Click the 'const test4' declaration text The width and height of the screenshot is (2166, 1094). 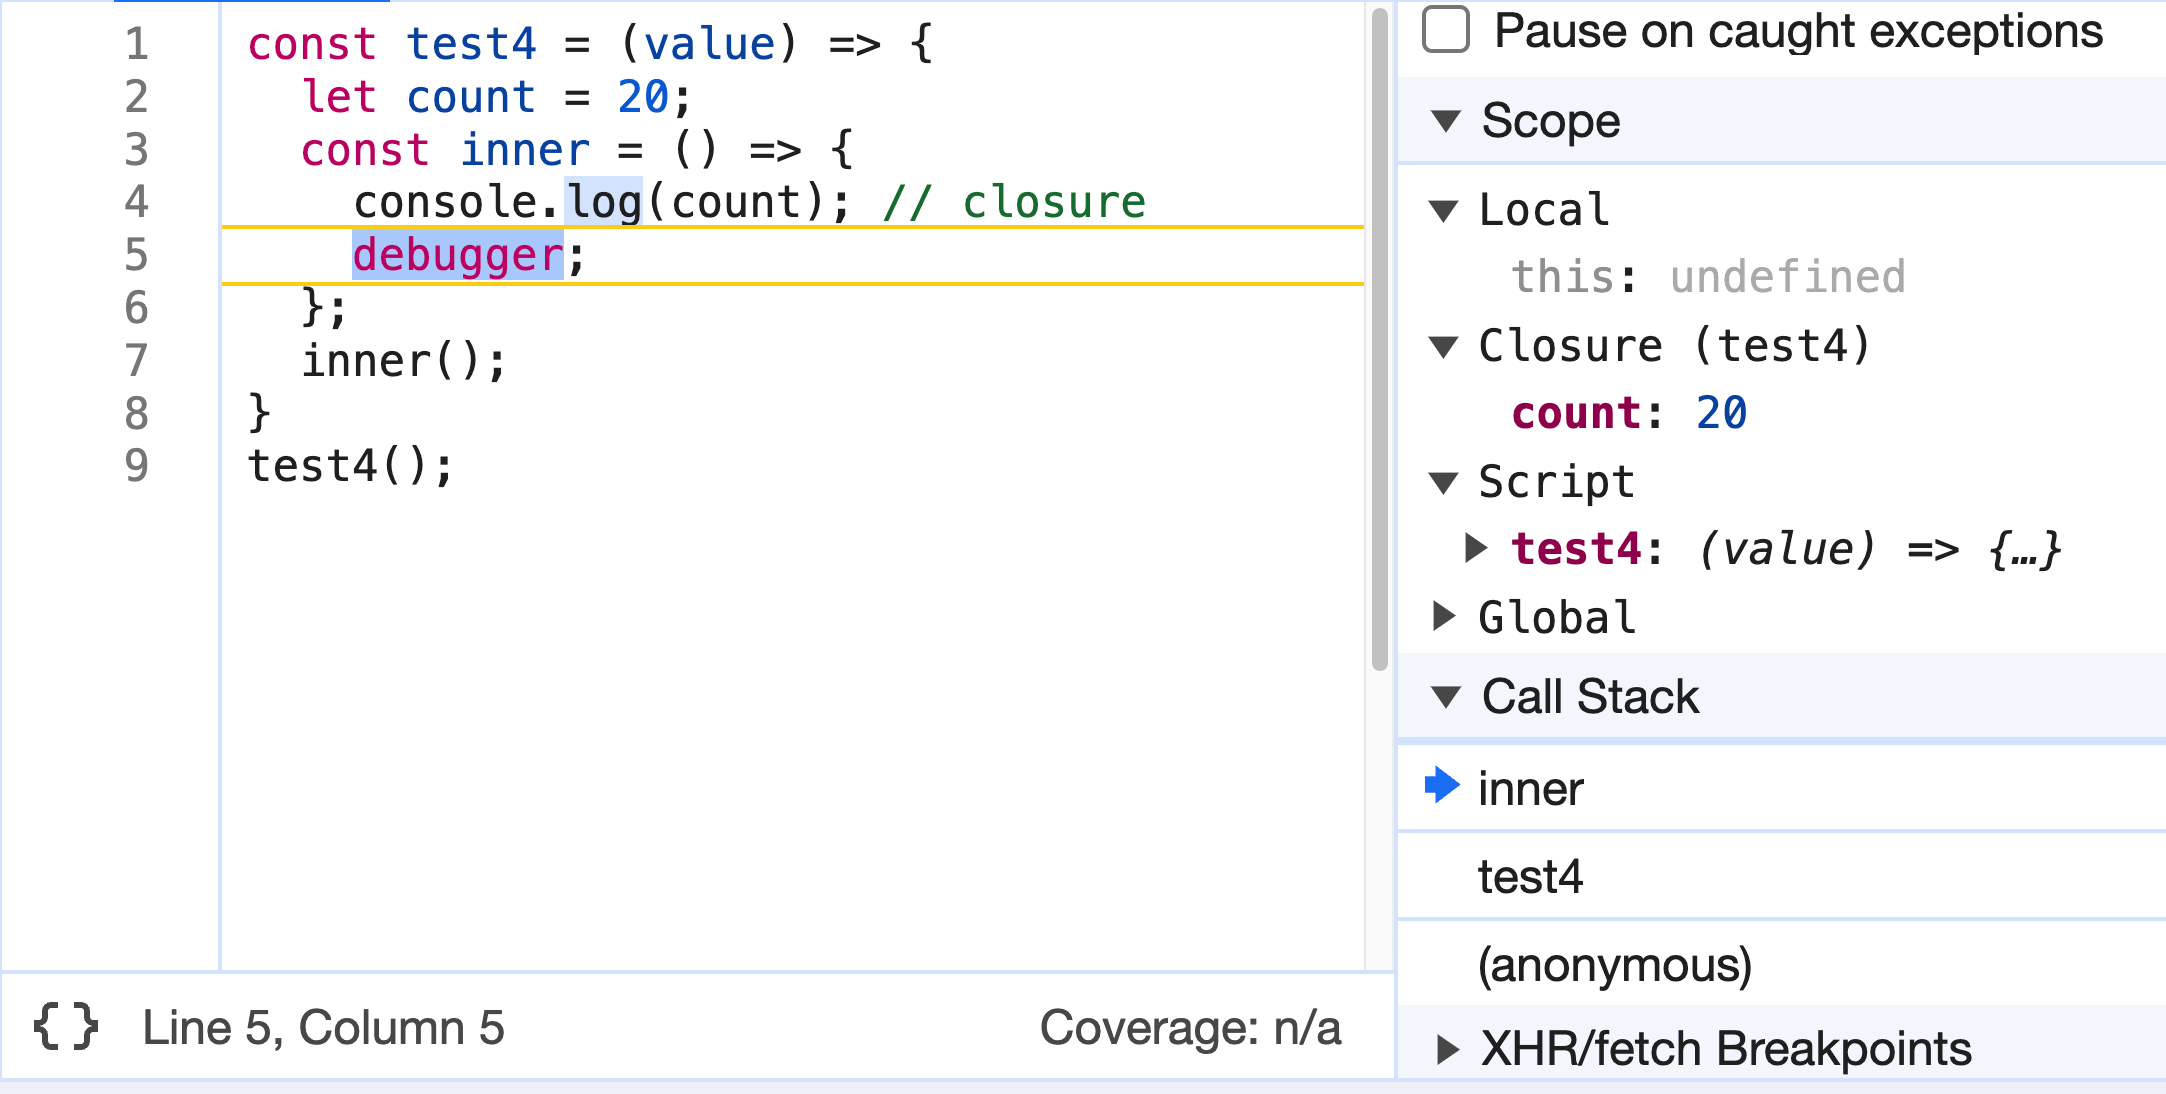coord(392,44)
